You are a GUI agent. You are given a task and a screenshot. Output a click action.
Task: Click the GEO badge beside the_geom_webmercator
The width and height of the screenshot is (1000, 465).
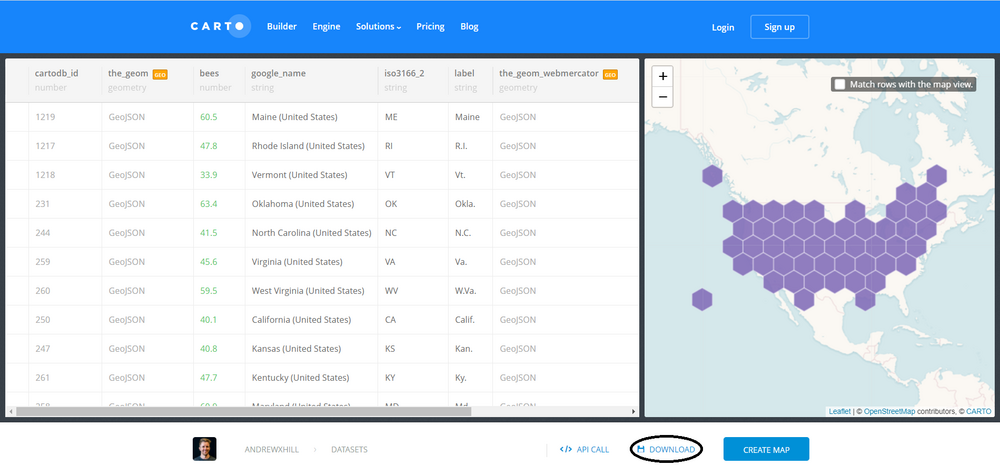coord(609,74)
